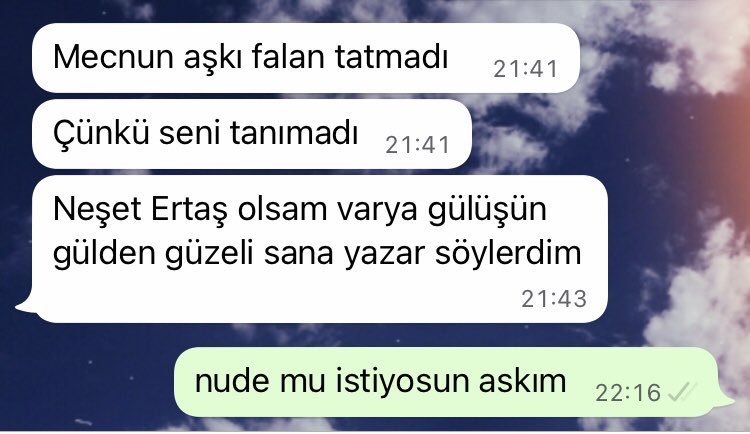Tap the 21:43 timestamp
The width and height of the screenshot is (750, 434).
pyautogui.click(x=554, y=299)
